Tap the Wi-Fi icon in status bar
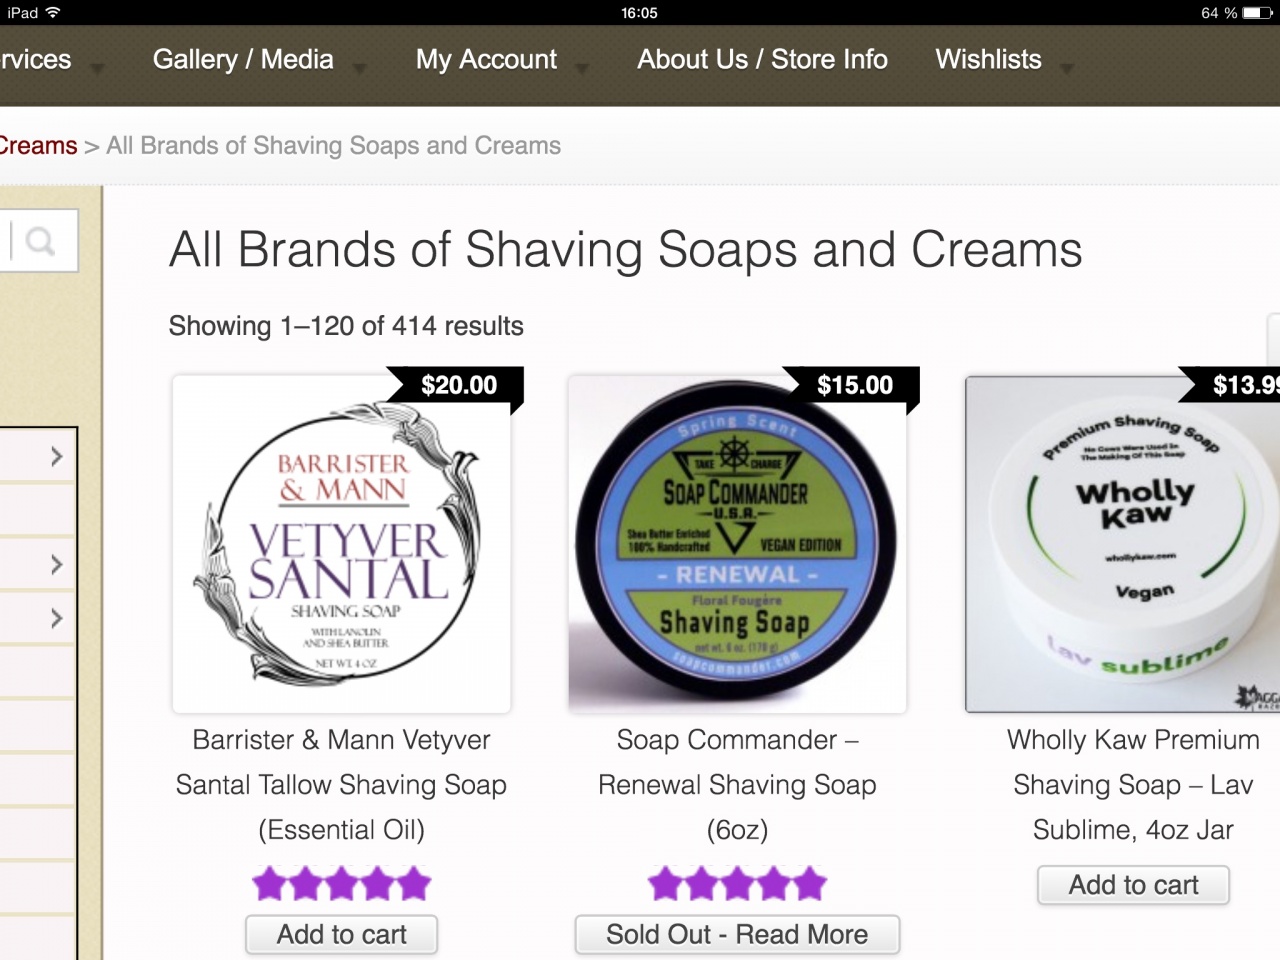The image size is (1280, 960). [52, 13]
